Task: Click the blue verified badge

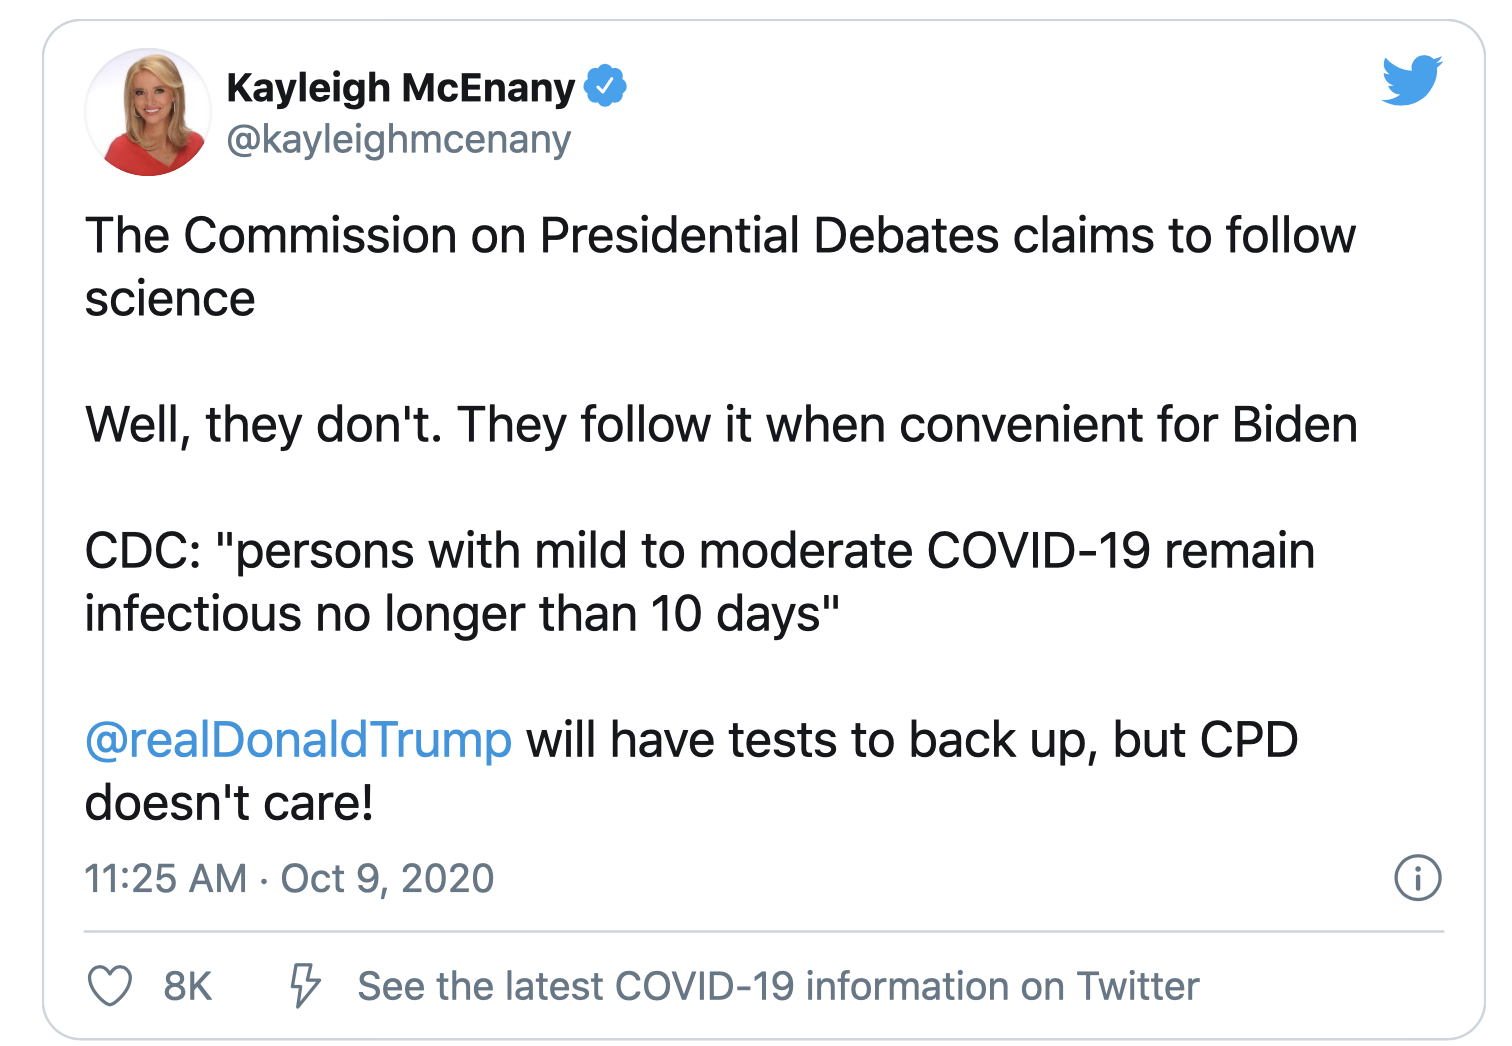Action: point(605,86)
